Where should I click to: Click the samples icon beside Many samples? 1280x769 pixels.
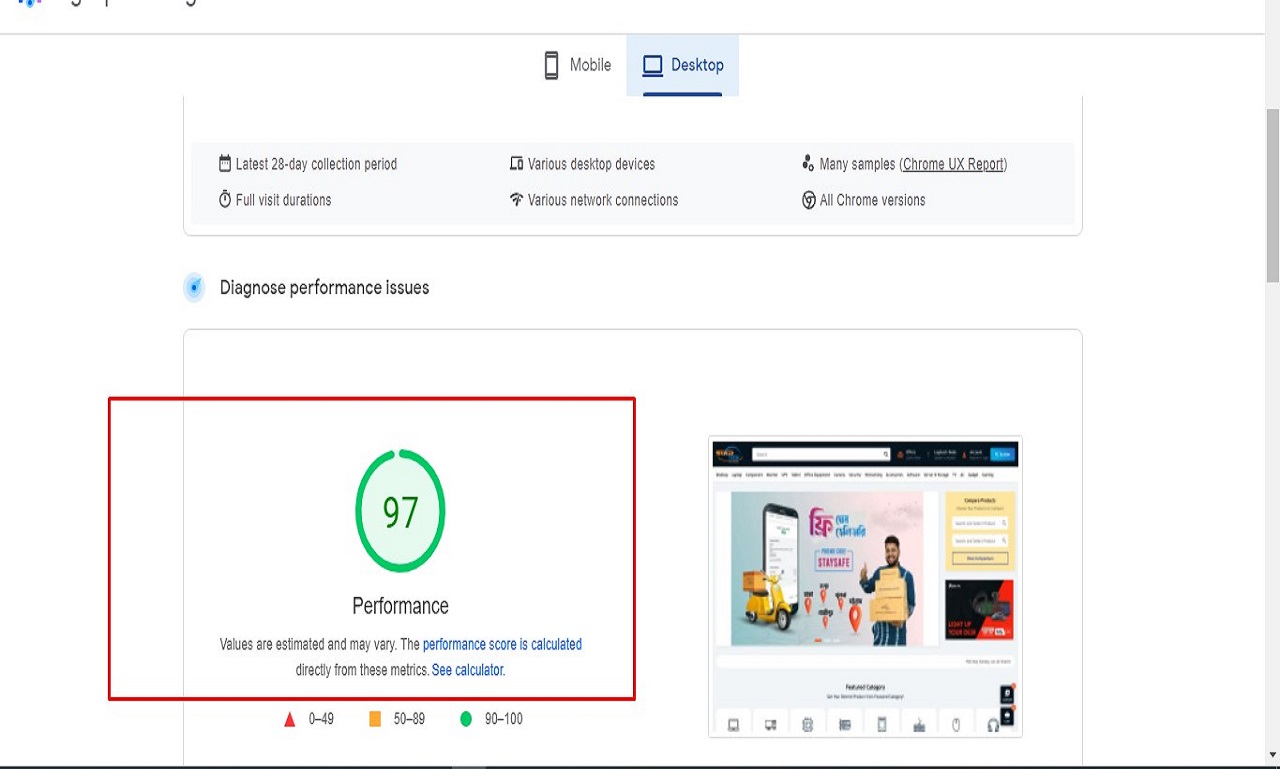click(808, 163)
